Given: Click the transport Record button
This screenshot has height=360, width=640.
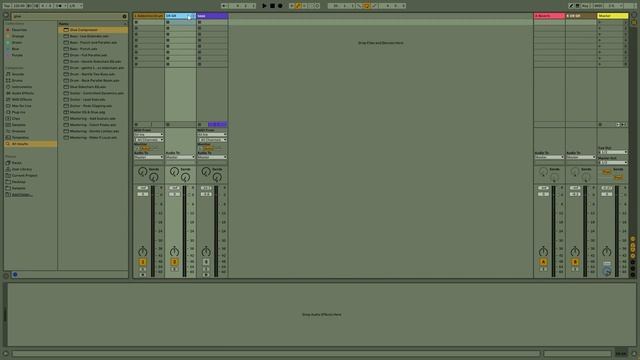Looking at the screenshot, I should point(280,6).
